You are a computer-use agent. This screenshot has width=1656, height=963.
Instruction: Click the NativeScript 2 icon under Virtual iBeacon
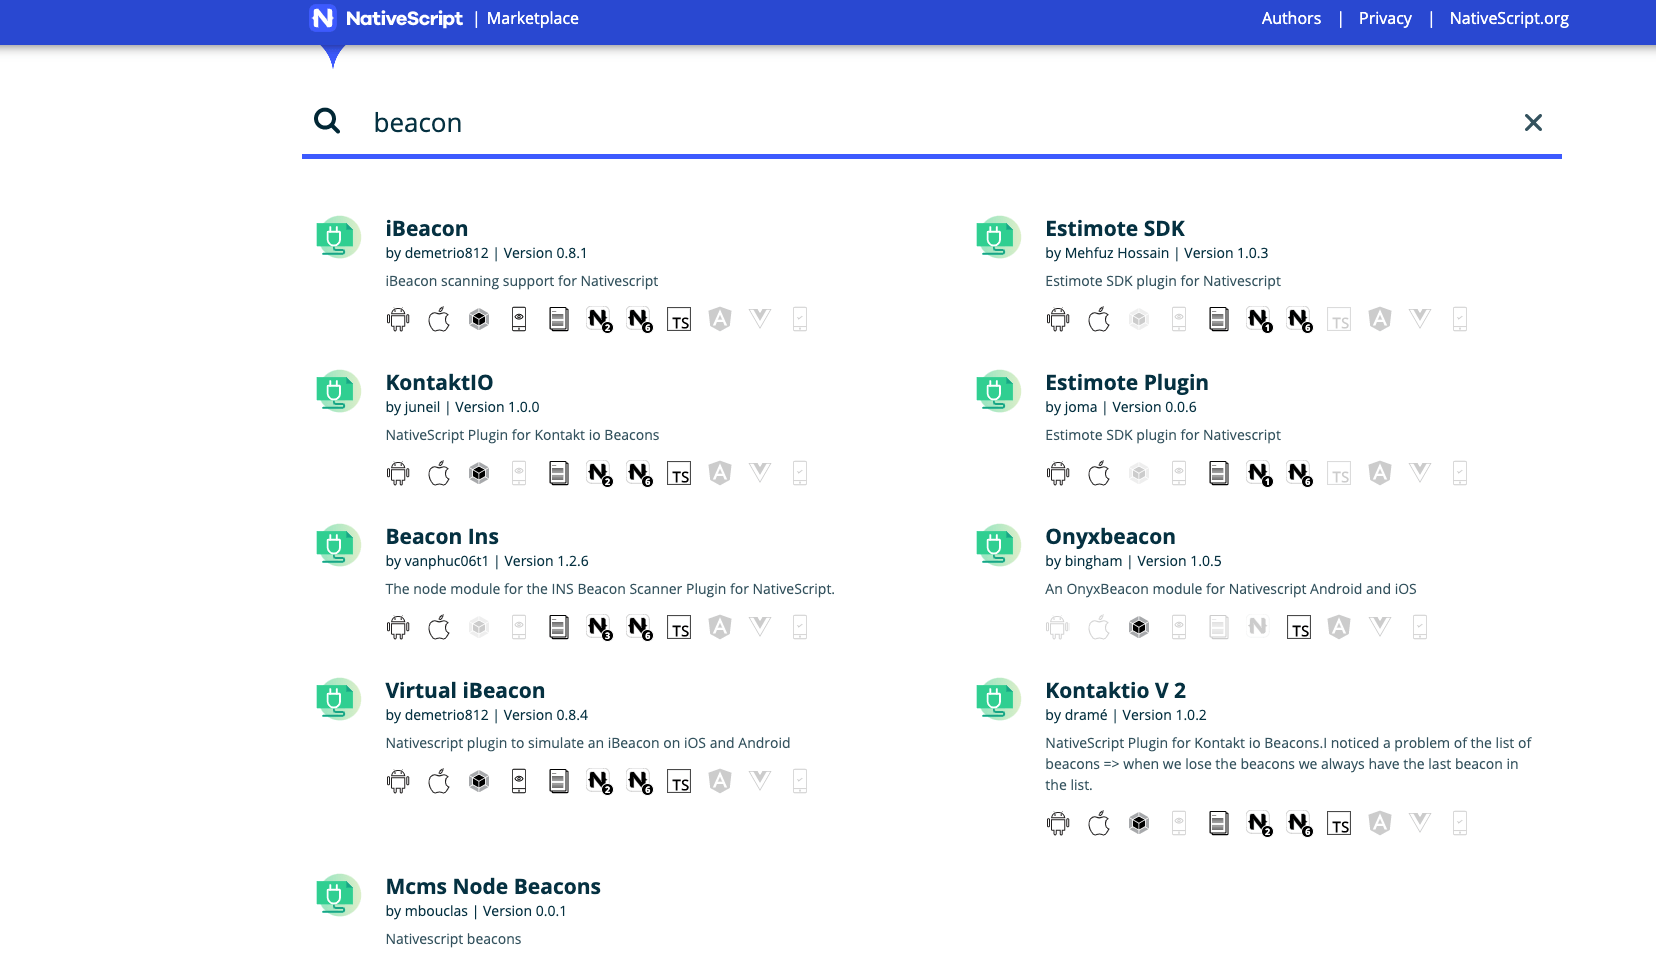[x=599, y=781]
